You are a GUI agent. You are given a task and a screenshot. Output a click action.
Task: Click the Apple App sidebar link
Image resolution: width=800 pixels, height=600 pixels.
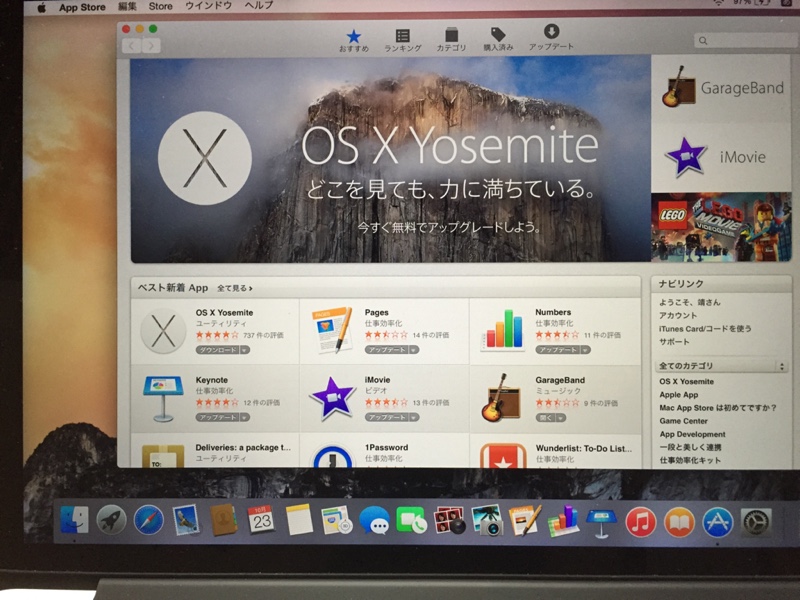tap(679, 395)
